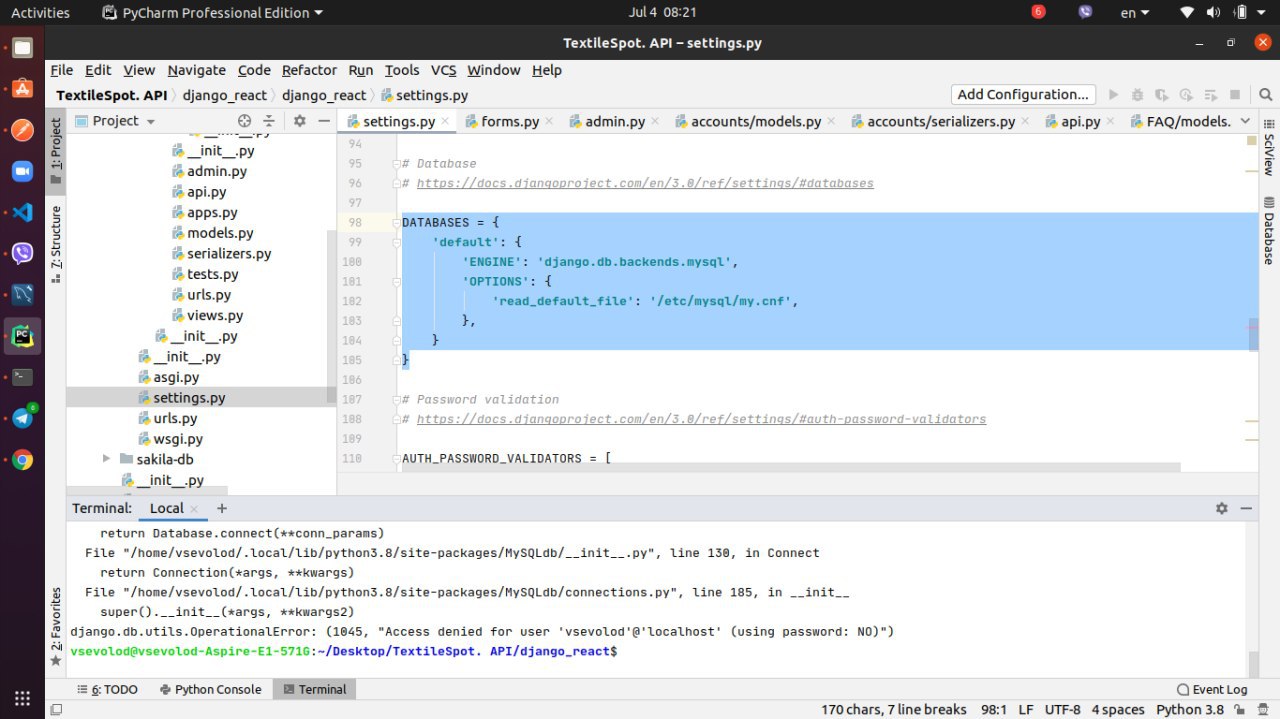
Task: Open the VCS menu
Action: (x=443, y=70)
